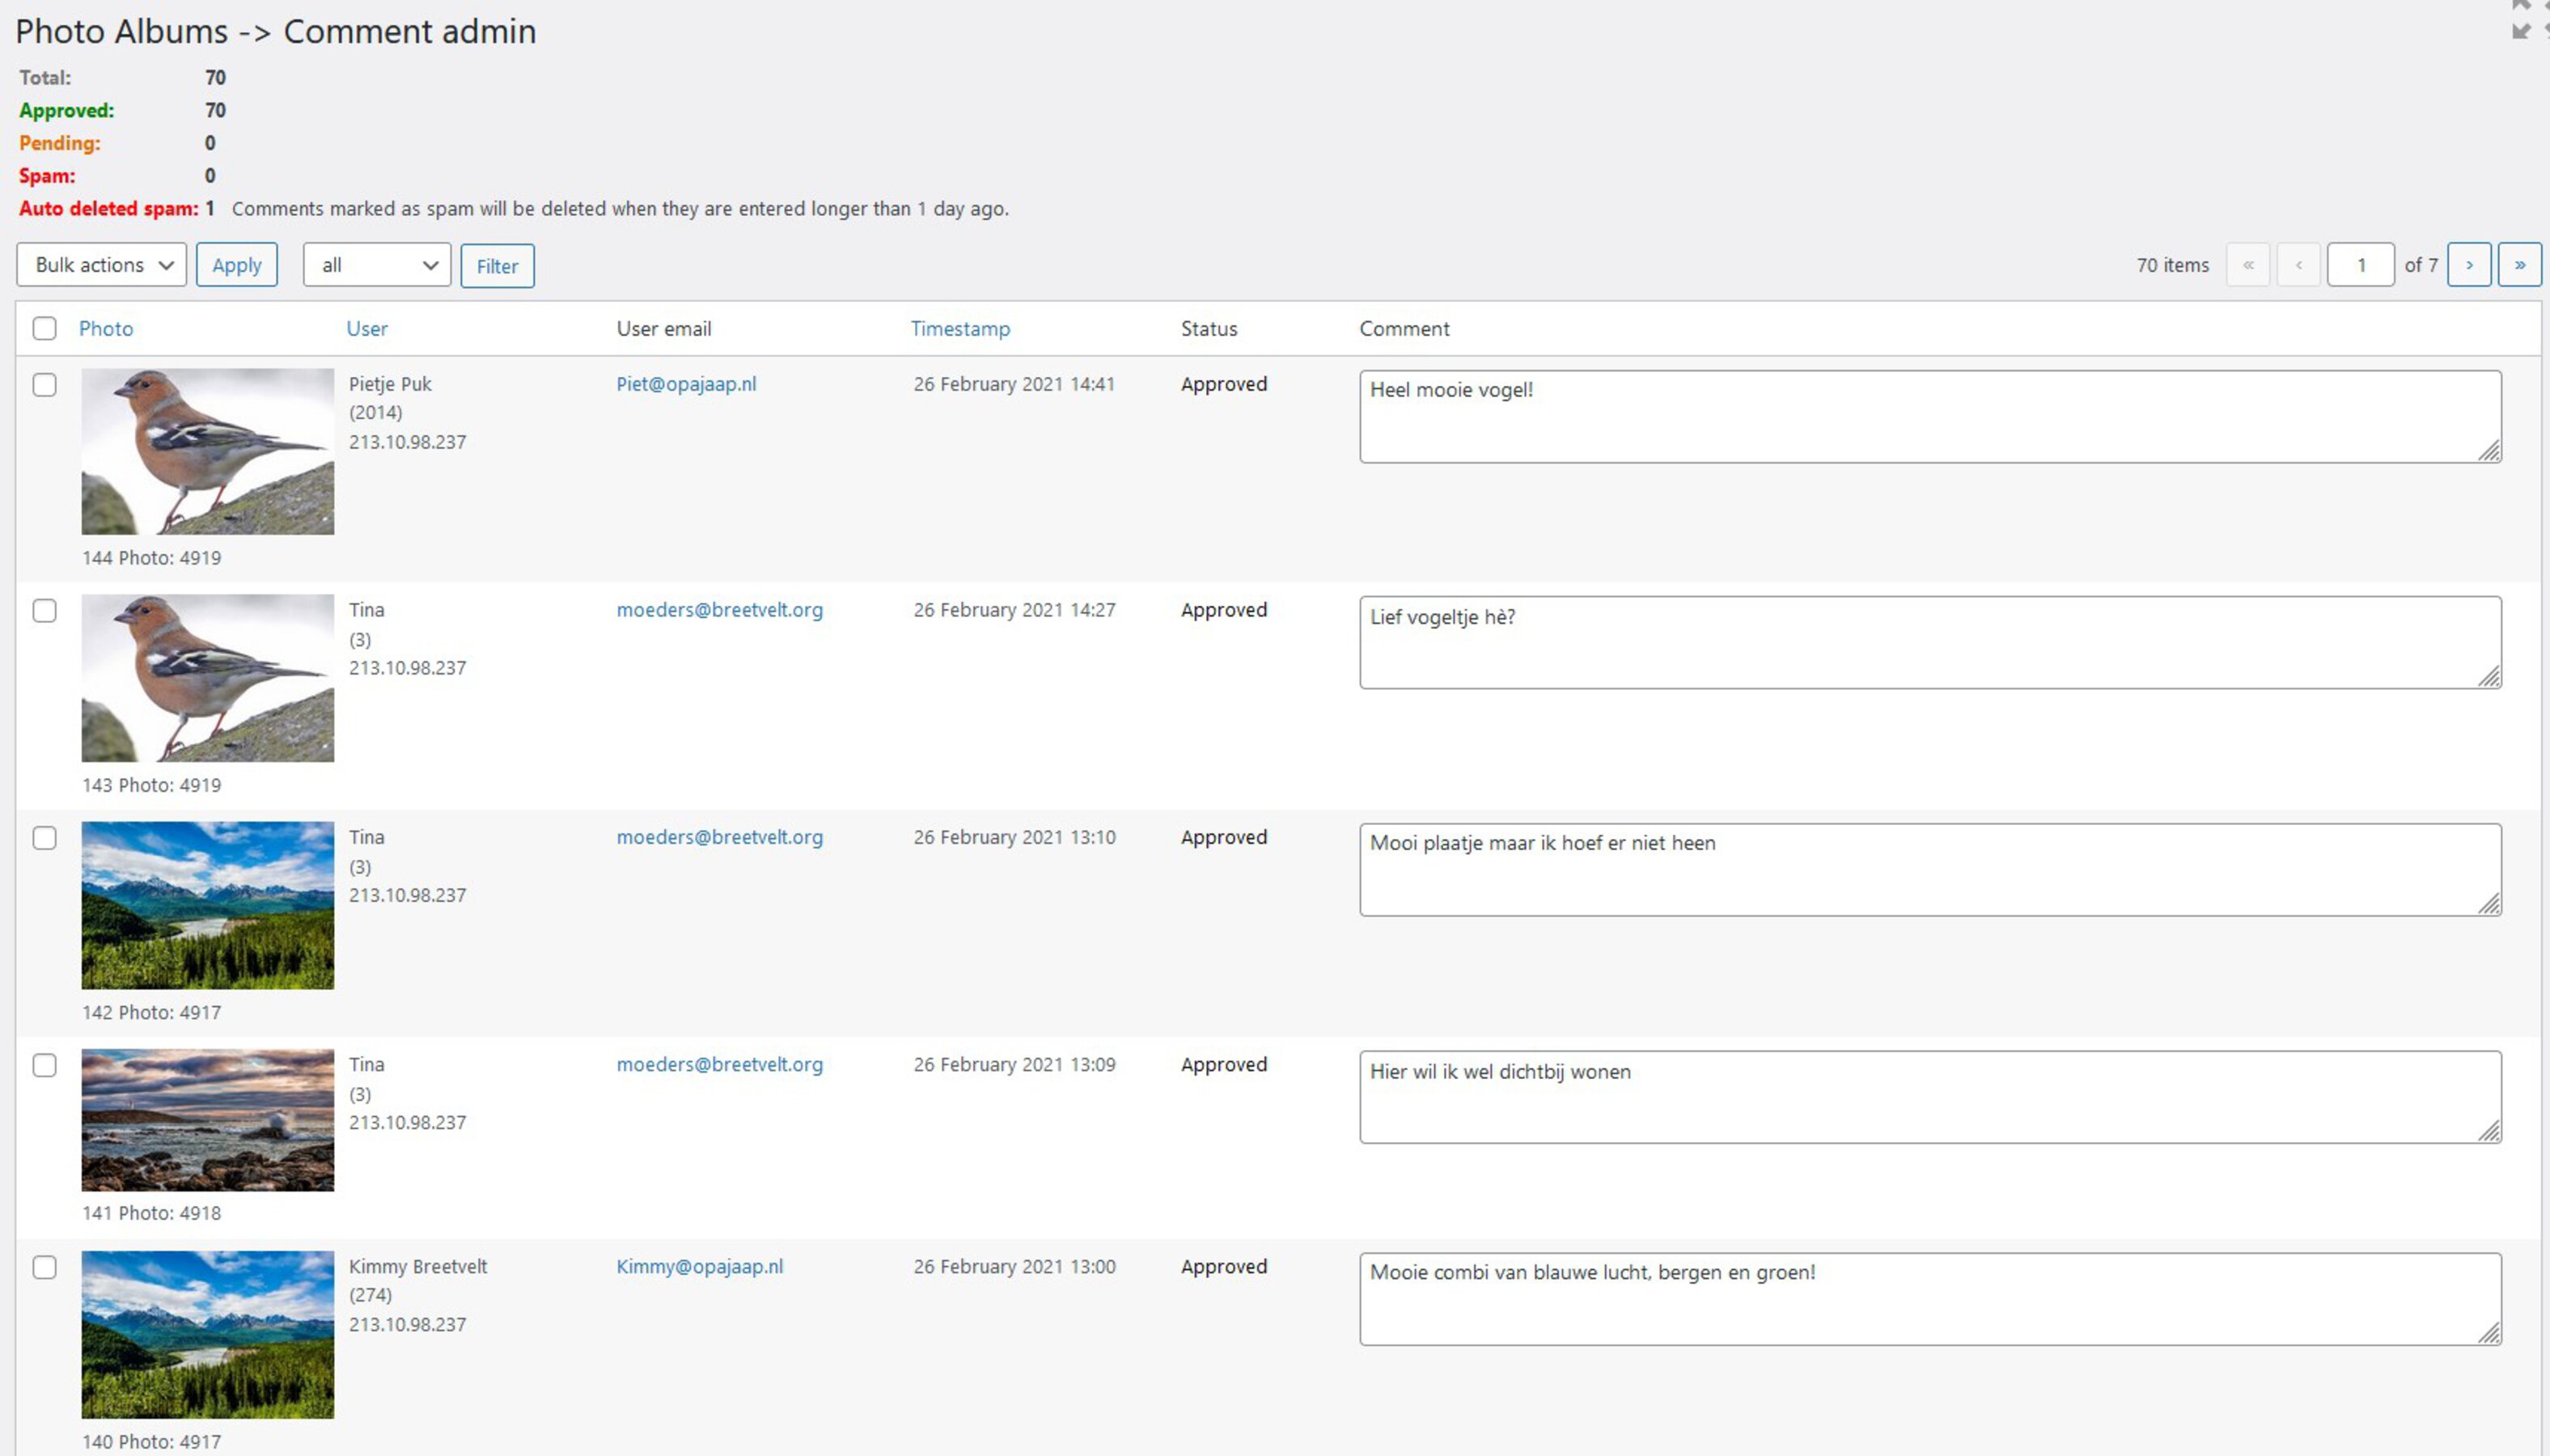
Task: Toggle the select-all checkbox in header
Action: pos(45,328)
